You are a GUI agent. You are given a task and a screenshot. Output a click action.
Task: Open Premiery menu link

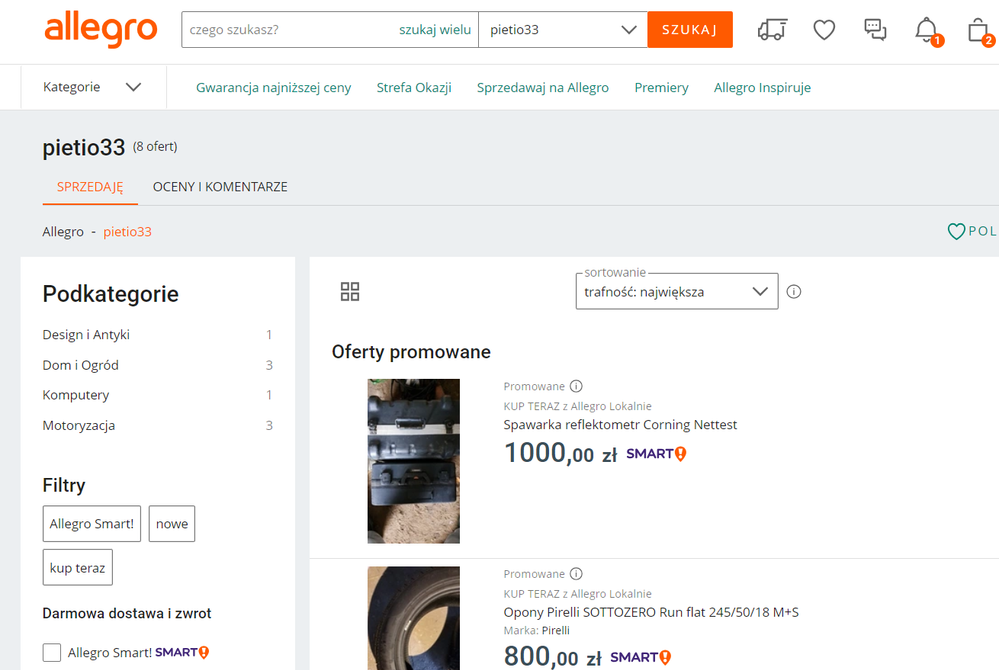tap(661, 87)
